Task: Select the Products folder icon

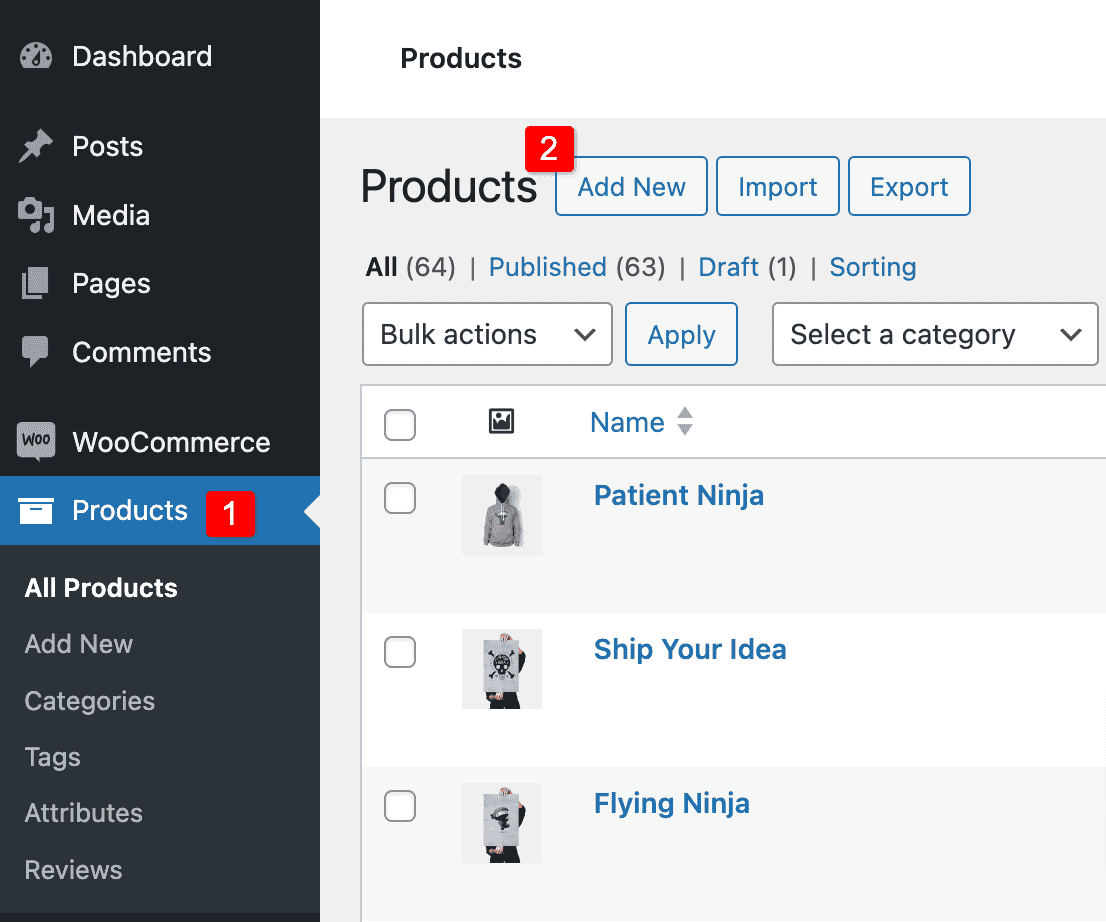Action: 35,510
